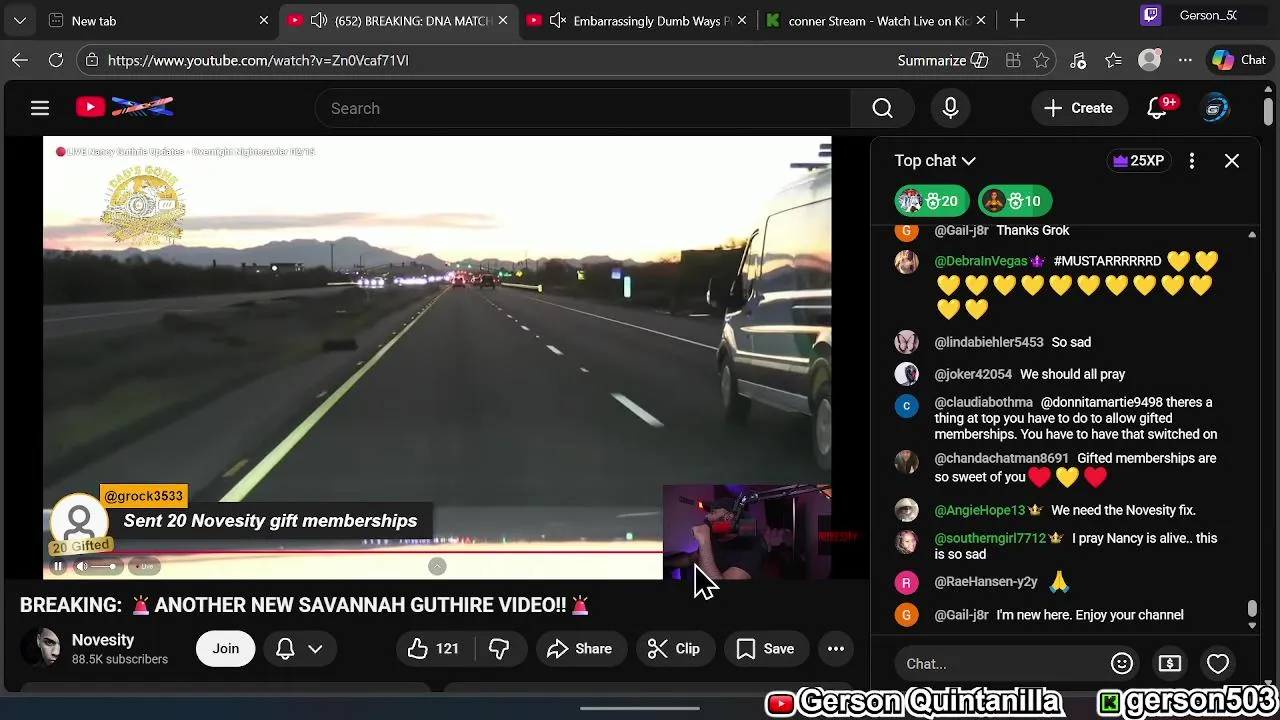Open Novesity channel name link
Screen dimensions: 1280x720
[103, 640]
